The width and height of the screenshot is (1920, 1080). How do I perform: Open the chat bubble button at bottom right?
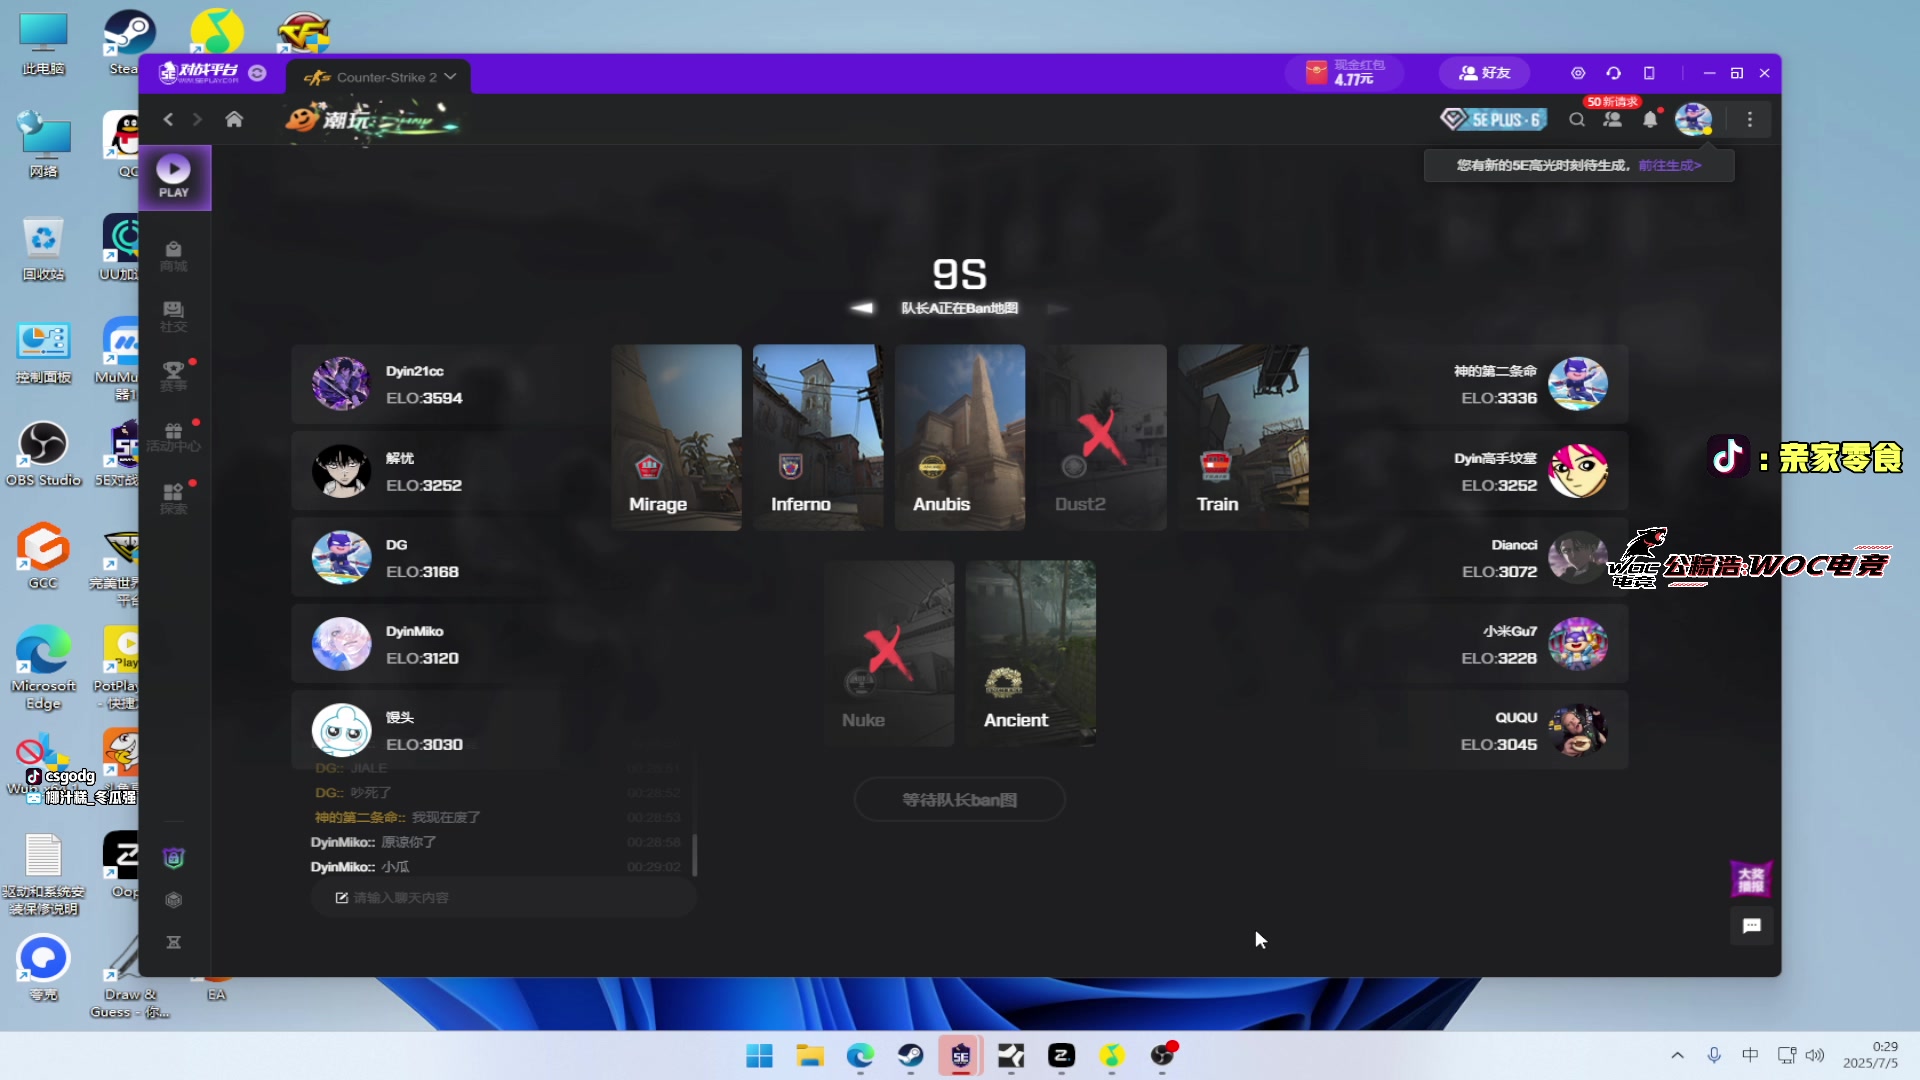pyautogui.click(x=1752, y=926)
